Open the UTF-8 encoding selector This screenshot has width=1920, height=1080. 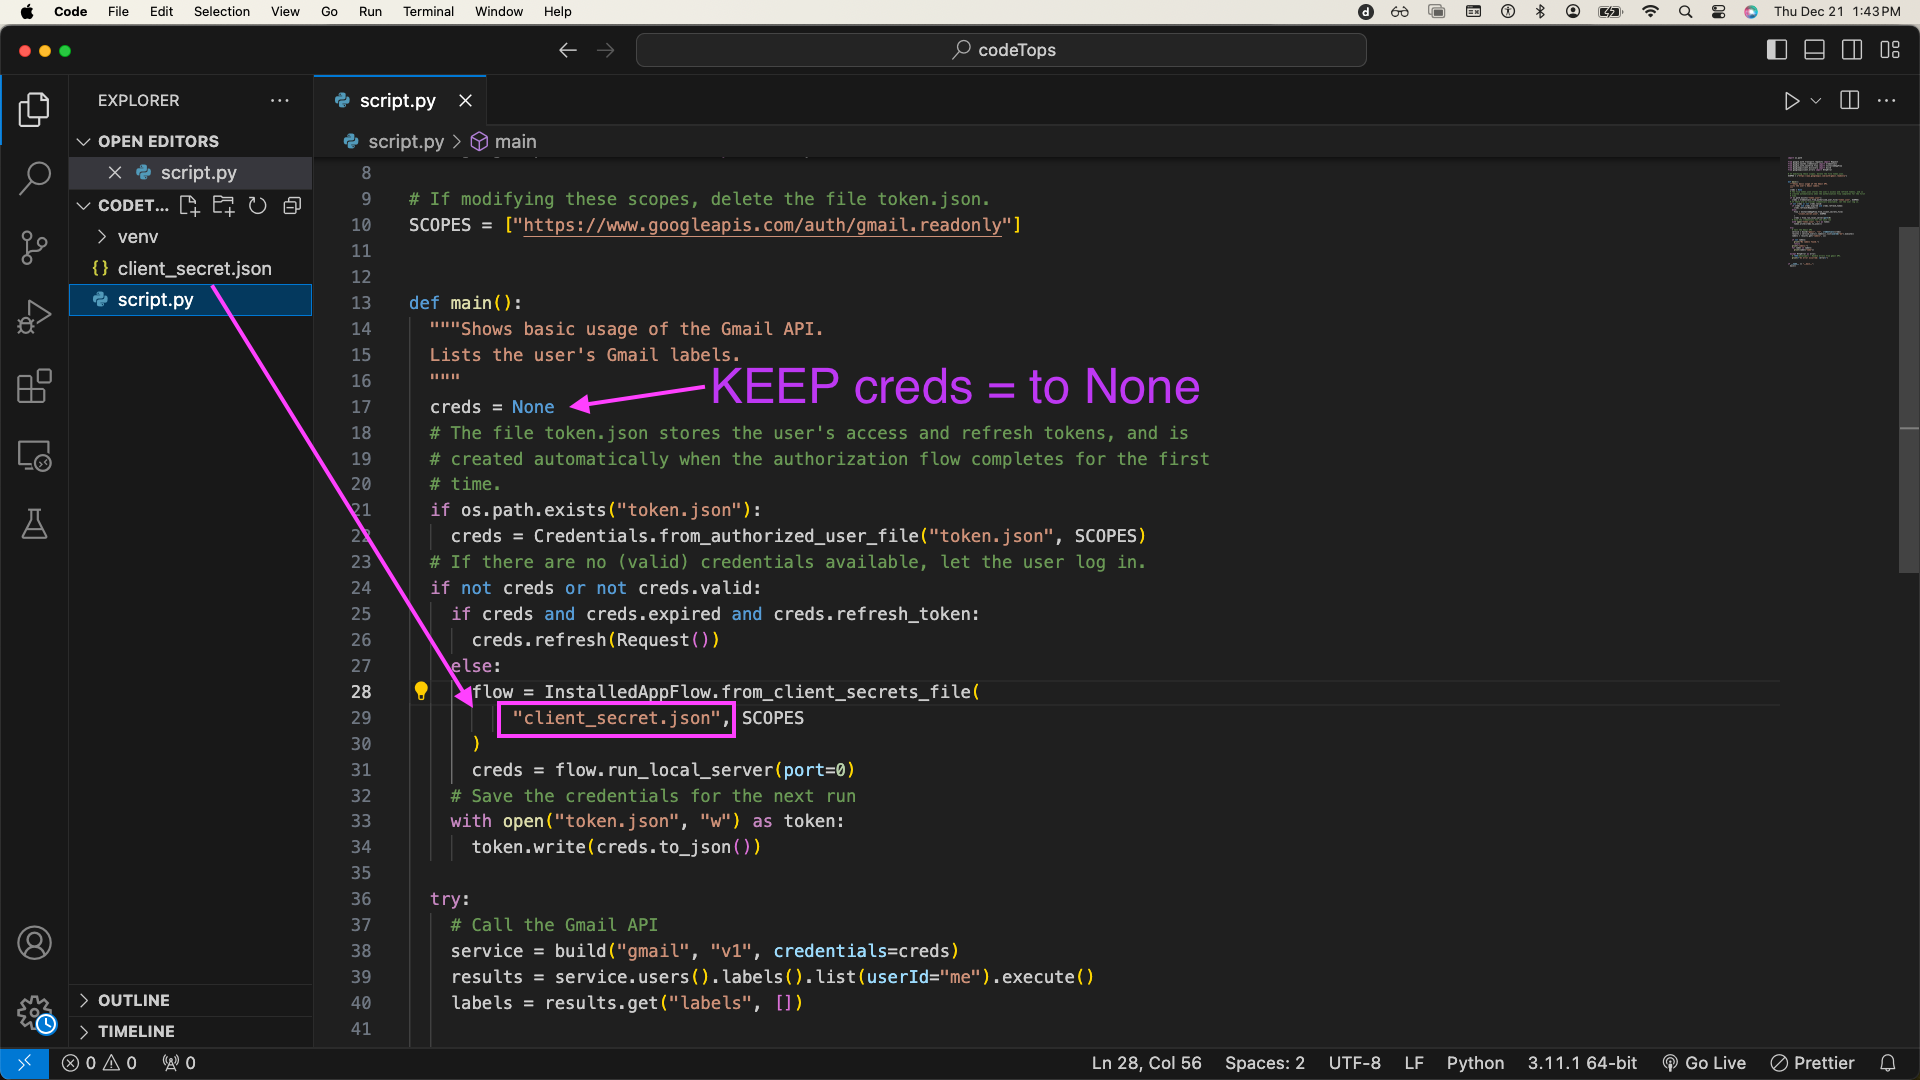tap(1354, 1063)
